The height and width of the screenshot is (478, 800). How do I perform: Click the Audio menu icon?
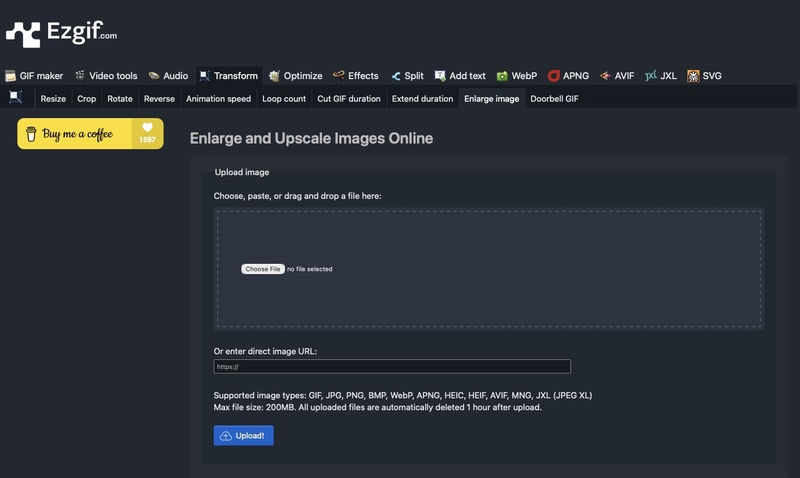pyautogui.click(x=154, y=76)
